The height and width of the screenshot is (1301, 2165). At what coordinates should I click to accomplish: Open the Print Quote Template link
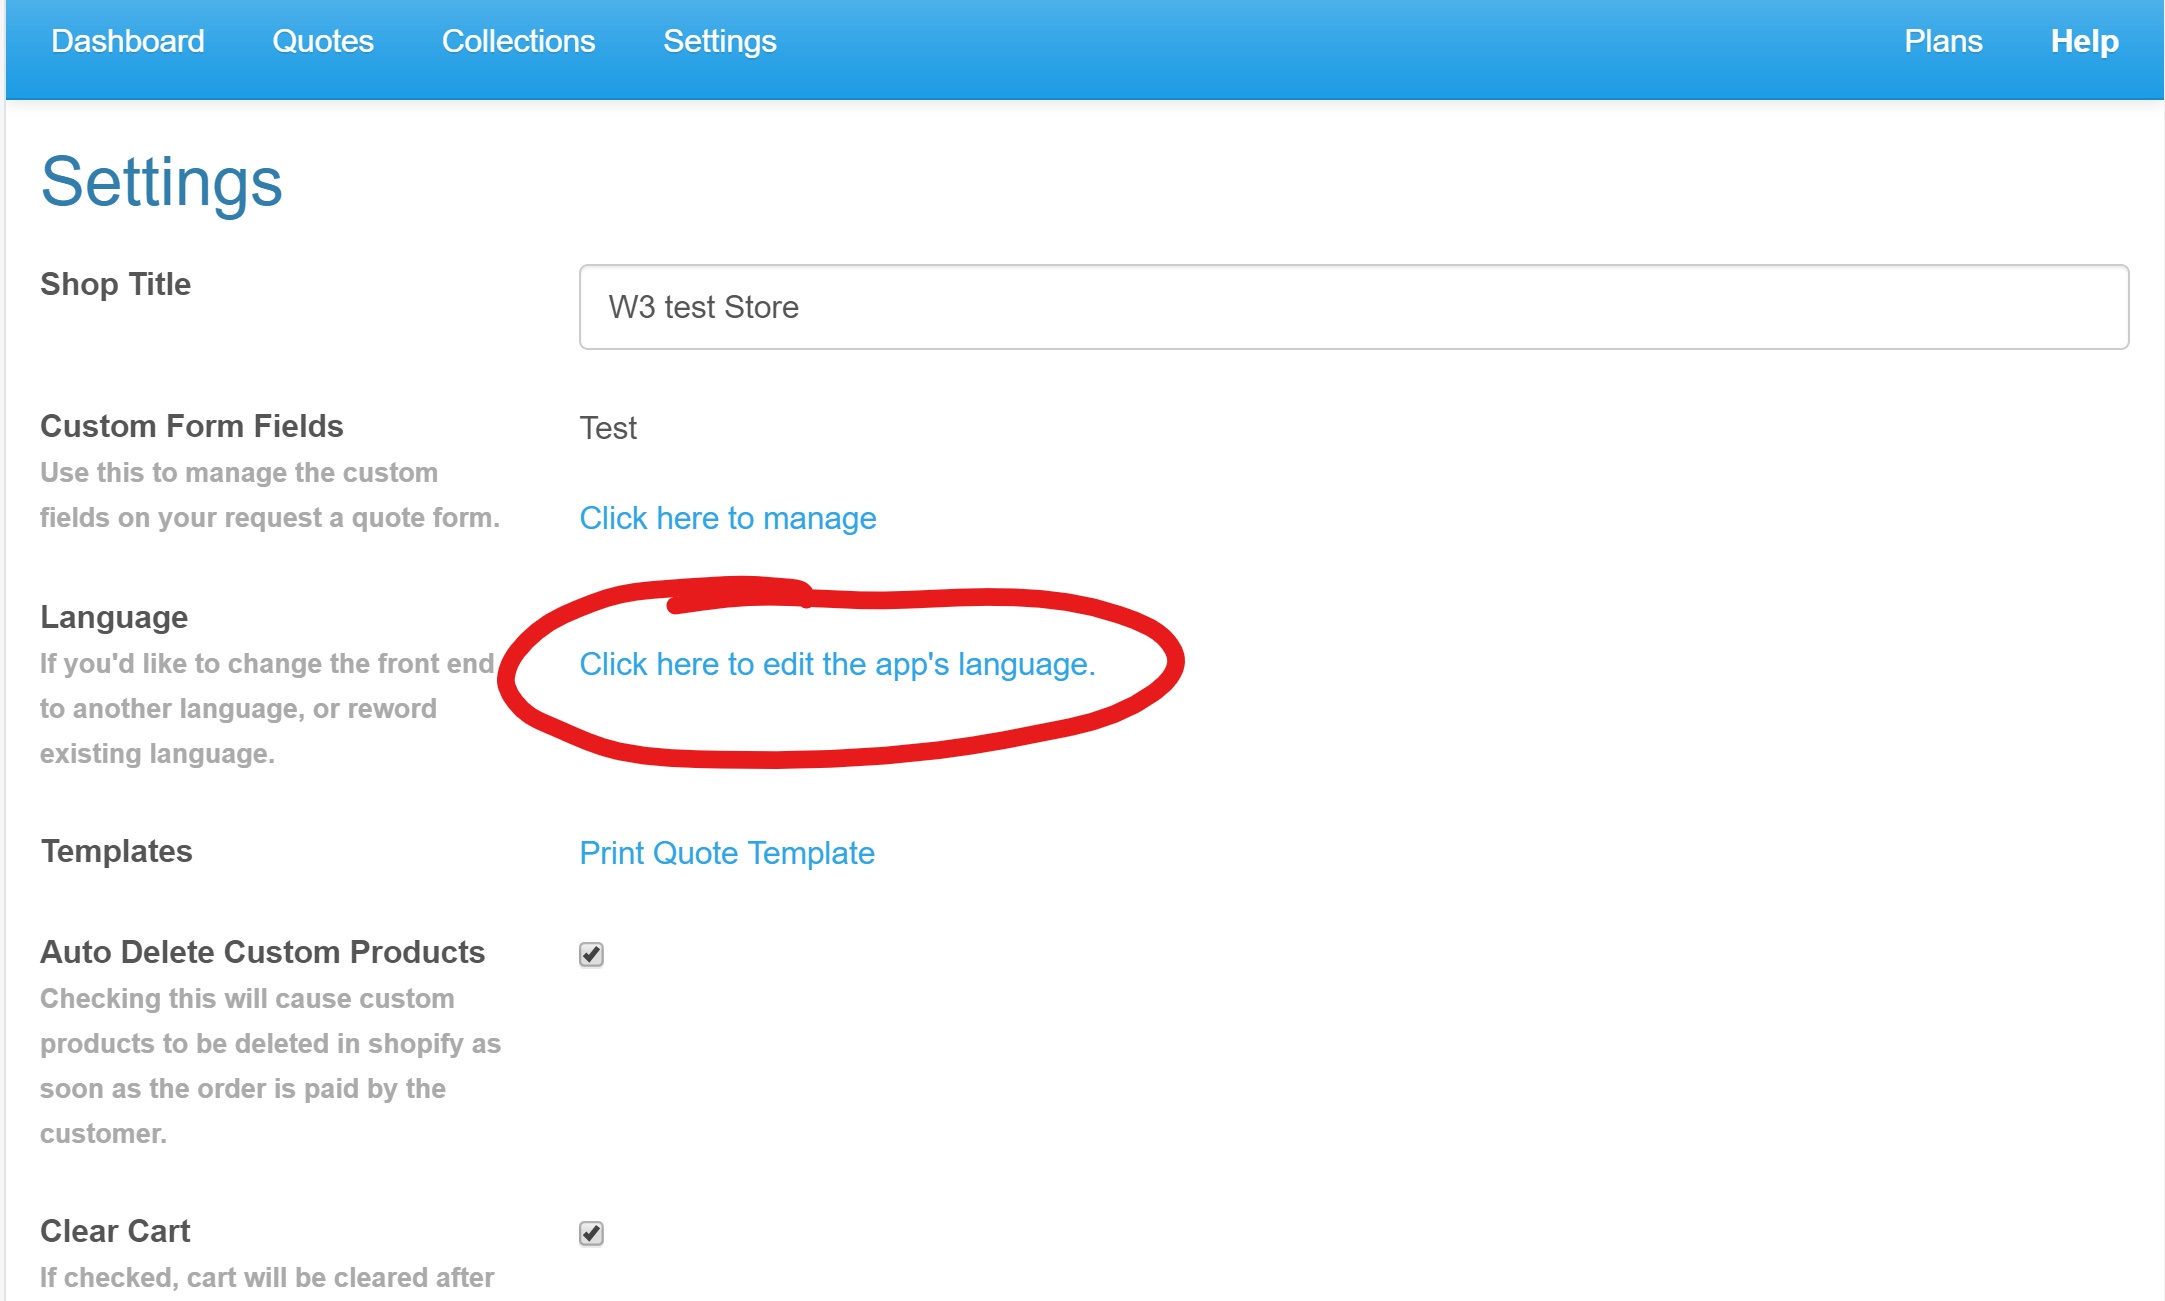727,853
